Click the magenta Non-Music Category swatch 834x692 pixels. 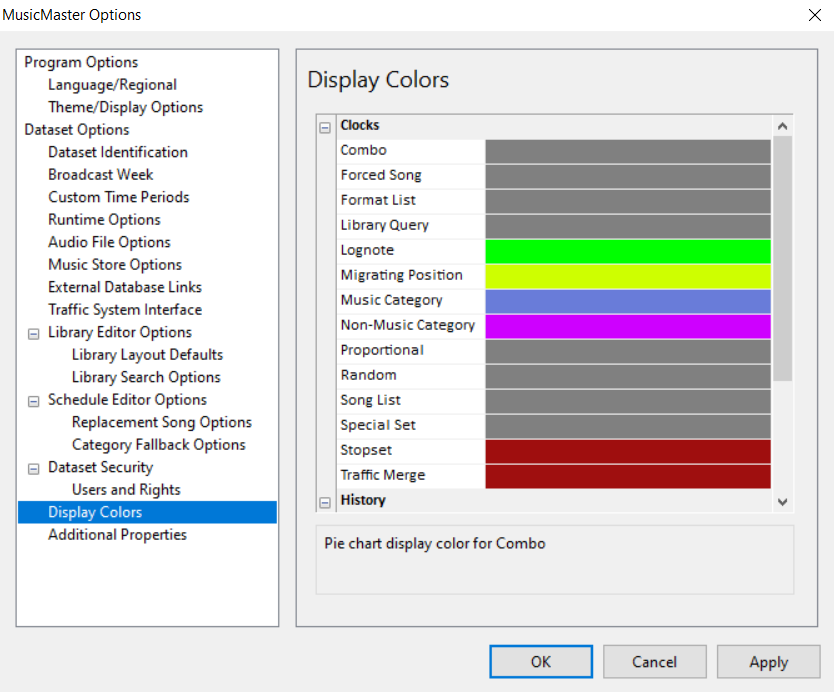tap(627, 326)
